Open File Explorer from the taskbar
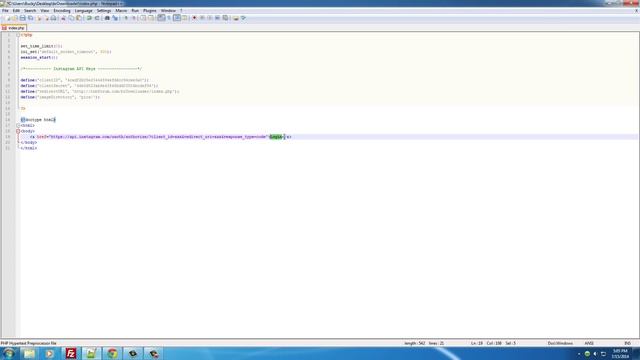The width and height of the screenshot is (640, 360). click(x=29, y=353)
